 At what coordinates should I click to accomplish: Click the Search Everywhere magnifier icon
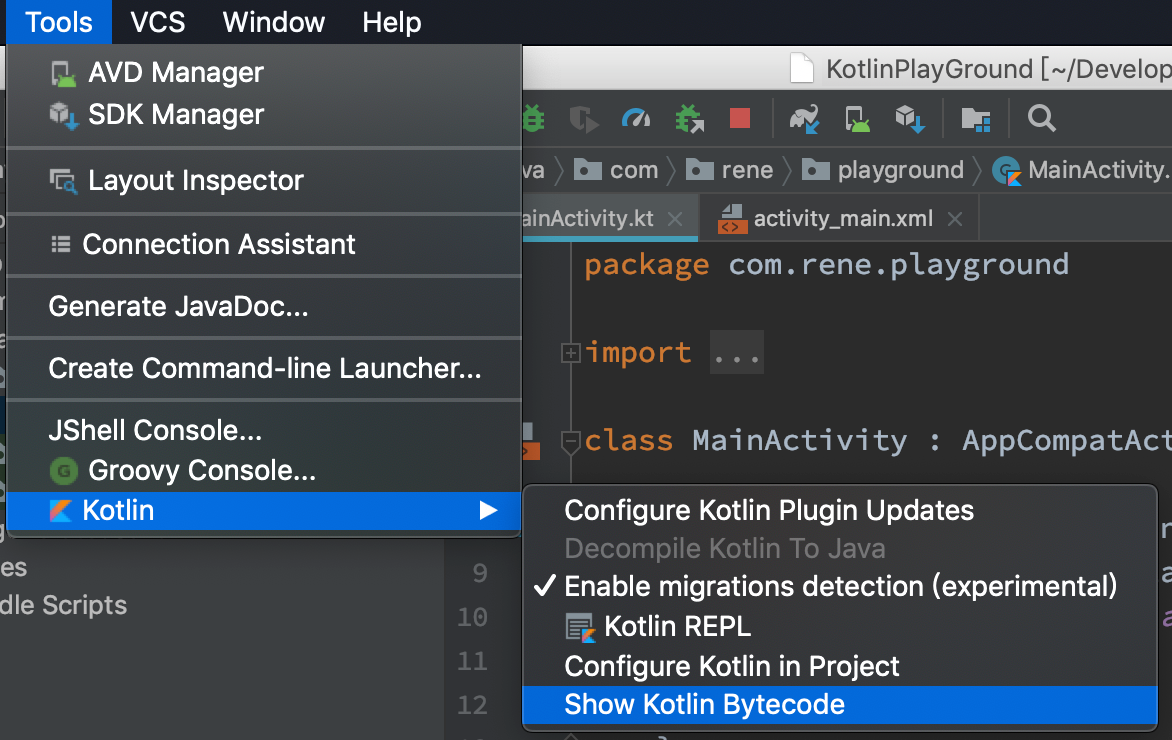[1042, 119]
